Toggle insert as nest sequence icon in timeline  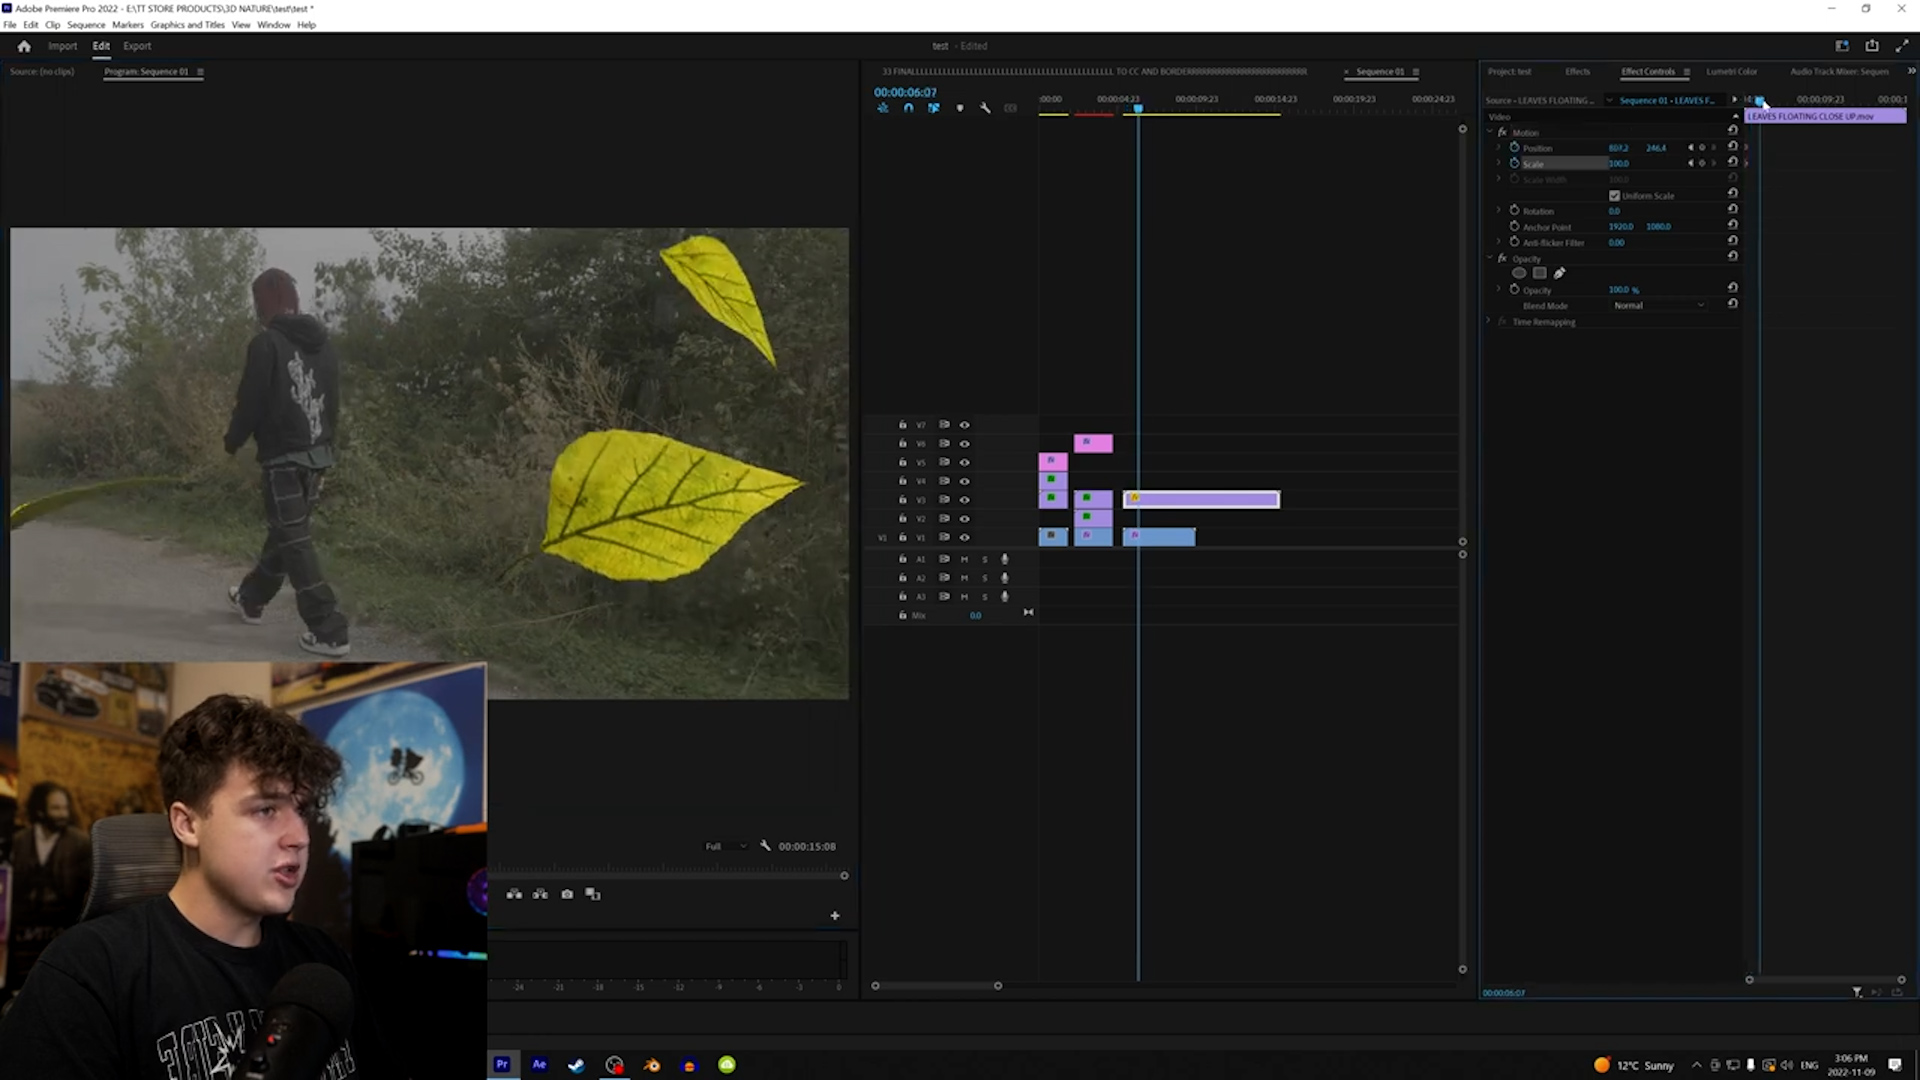point(883,108)
